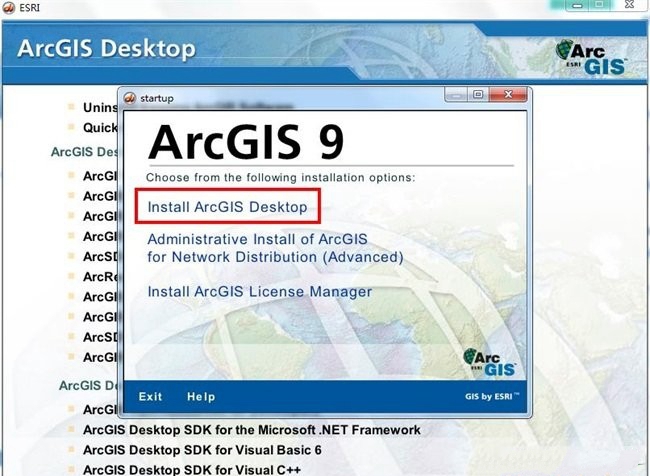Viewport: 650px width, 476px height.
Task: Maximize the startup dialog window
Action: point(478,95)
